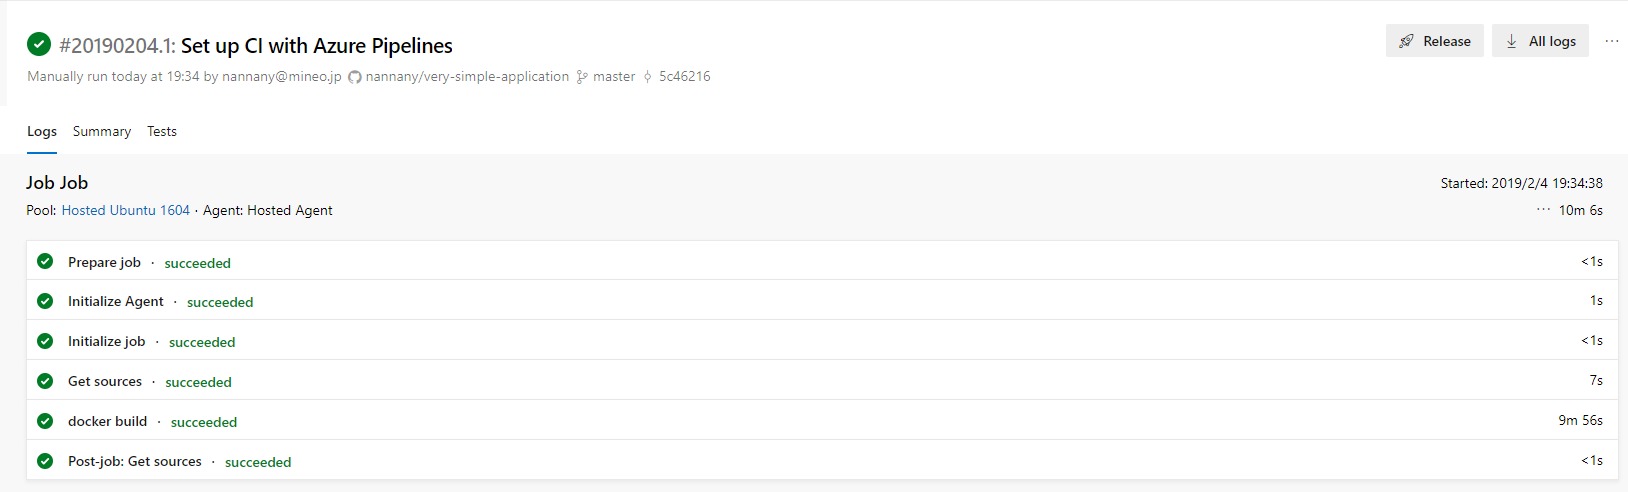The width and height of the screenshot is (1628, 492).
Task: Click the master branch icon
Action: [582, 77]
